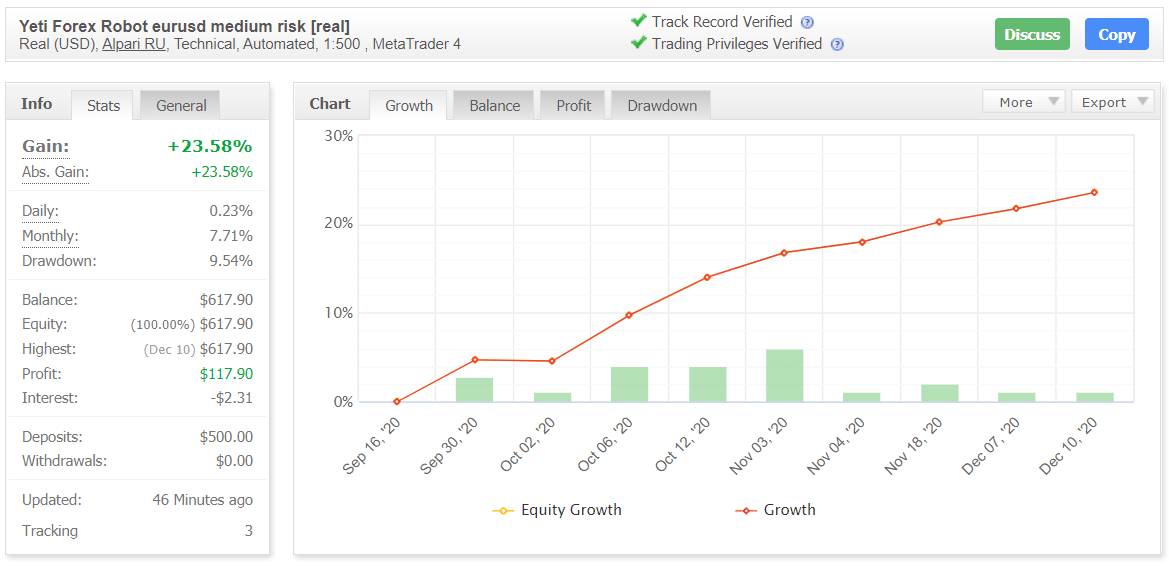Click the green Discuss button
This screenshot has width=1169, height=566.
1032,34
